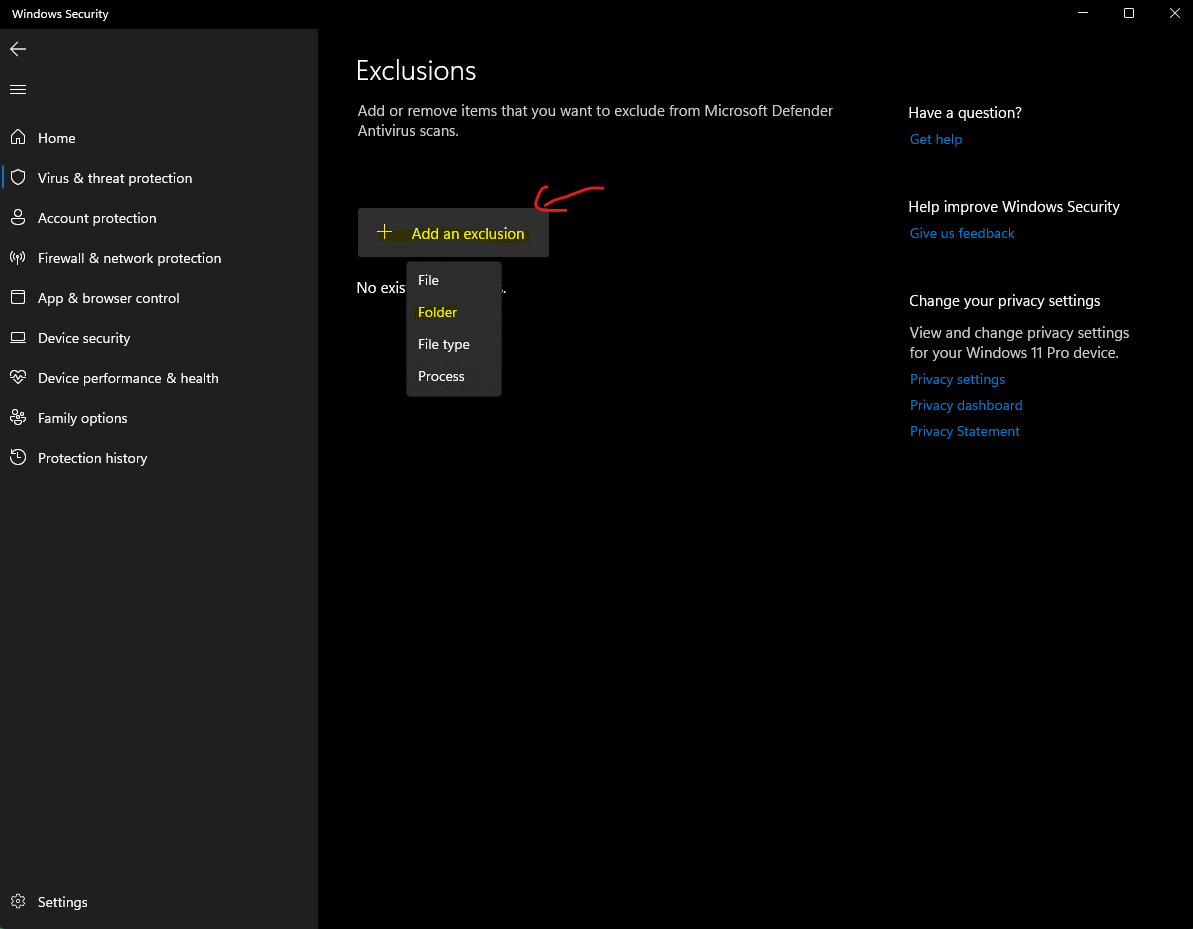Image resolution: width=1193 pixels, height=929 pixels.
Task: Open the Get help link
Action: (x=935, y=139)
